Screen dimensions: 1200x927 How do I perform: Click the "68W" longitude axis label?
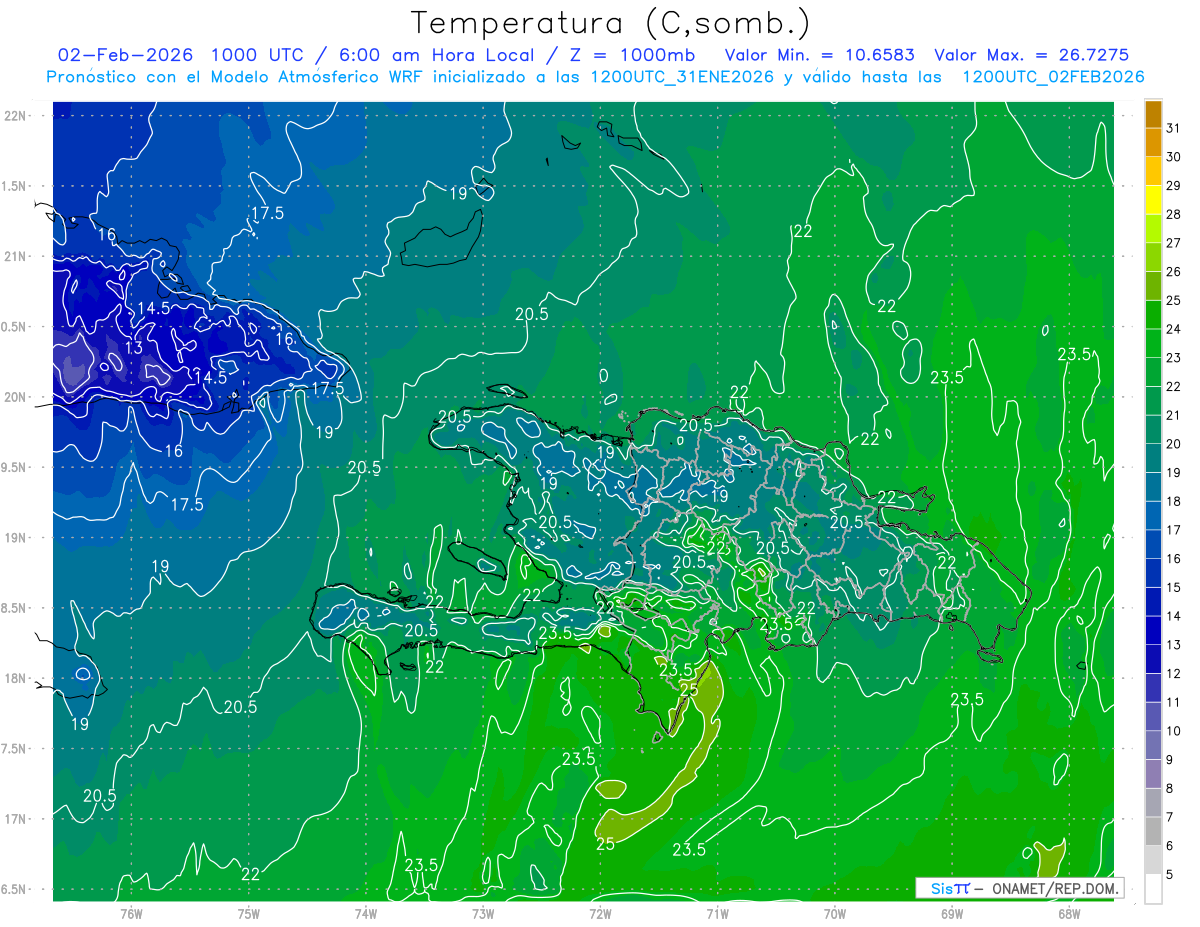(x=1068, y=913)
